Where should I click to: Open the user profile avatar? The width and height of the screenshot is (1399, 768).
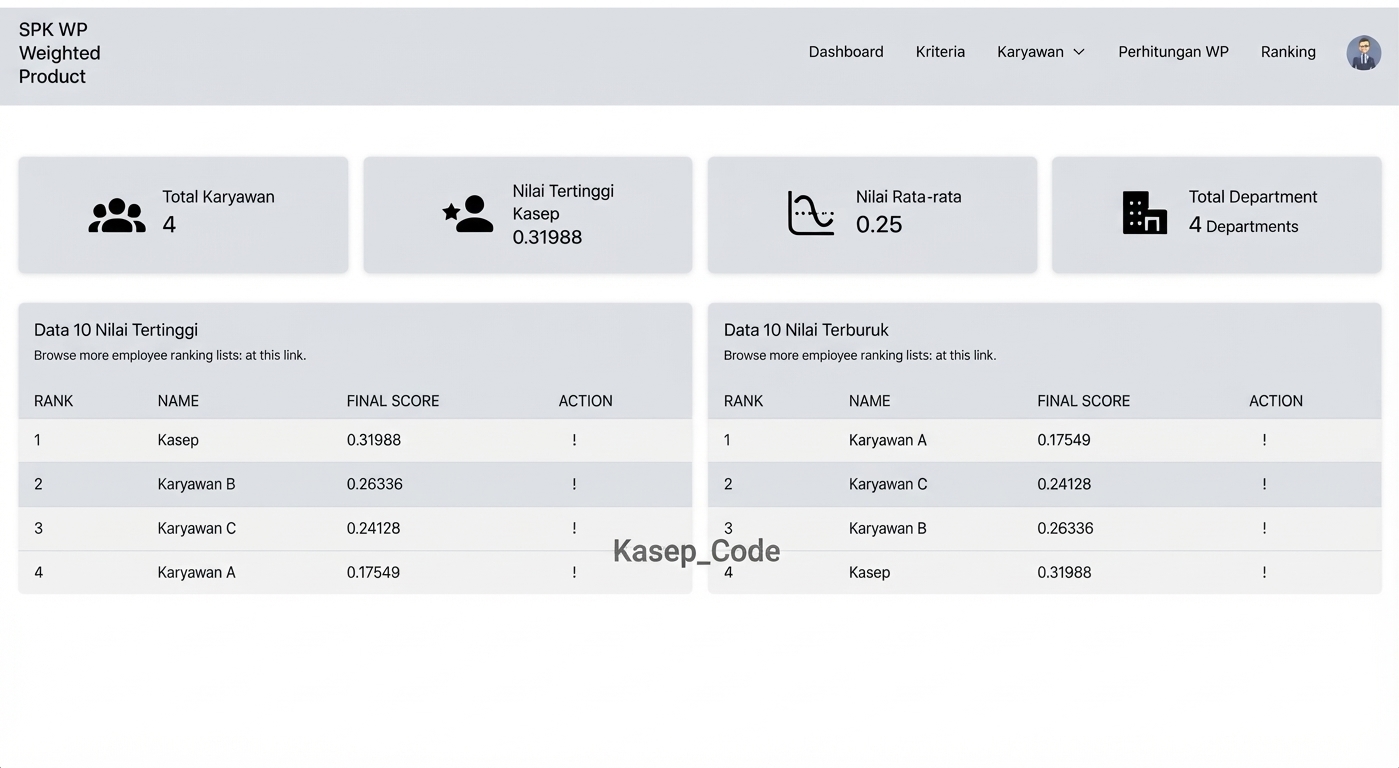1363,53
